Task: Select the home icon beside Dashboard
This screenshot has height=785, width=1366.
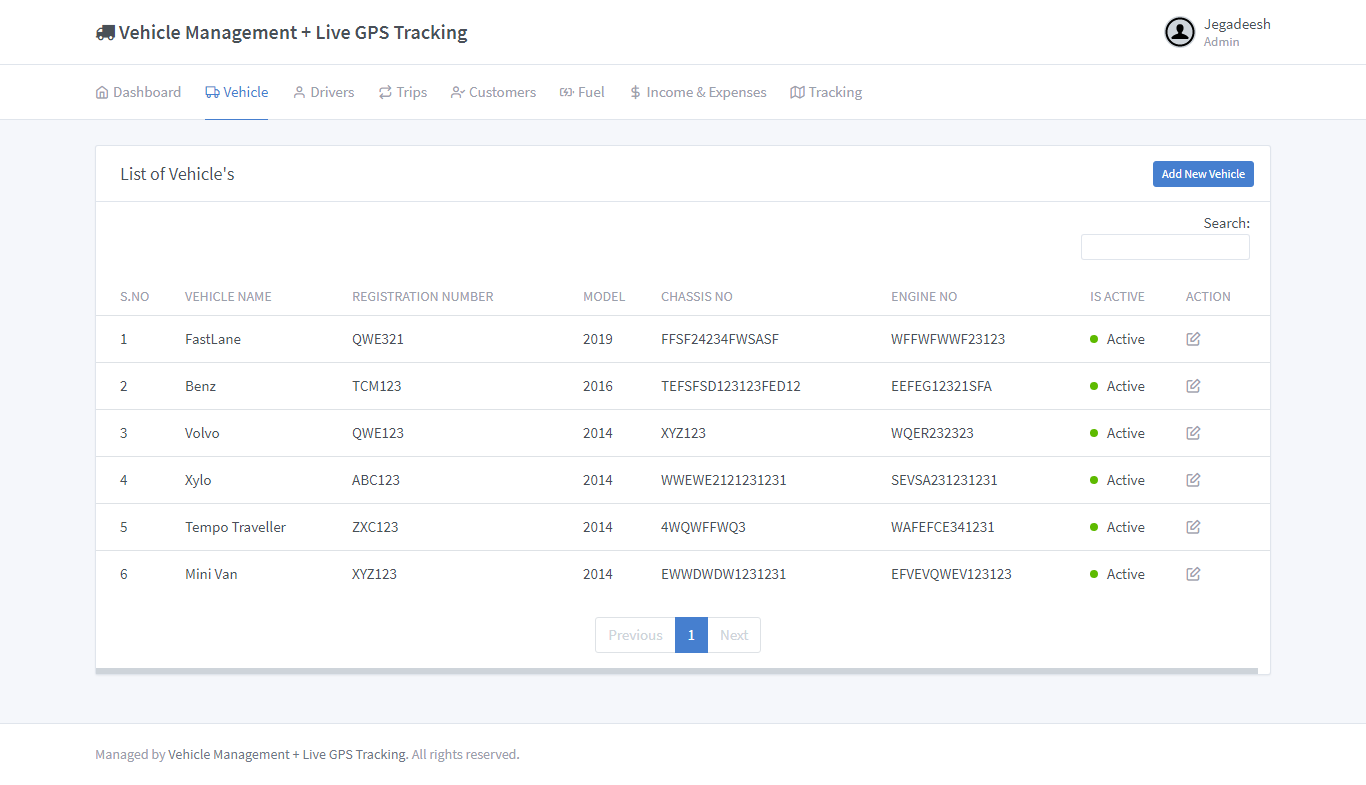Action: tap(101, 91)
